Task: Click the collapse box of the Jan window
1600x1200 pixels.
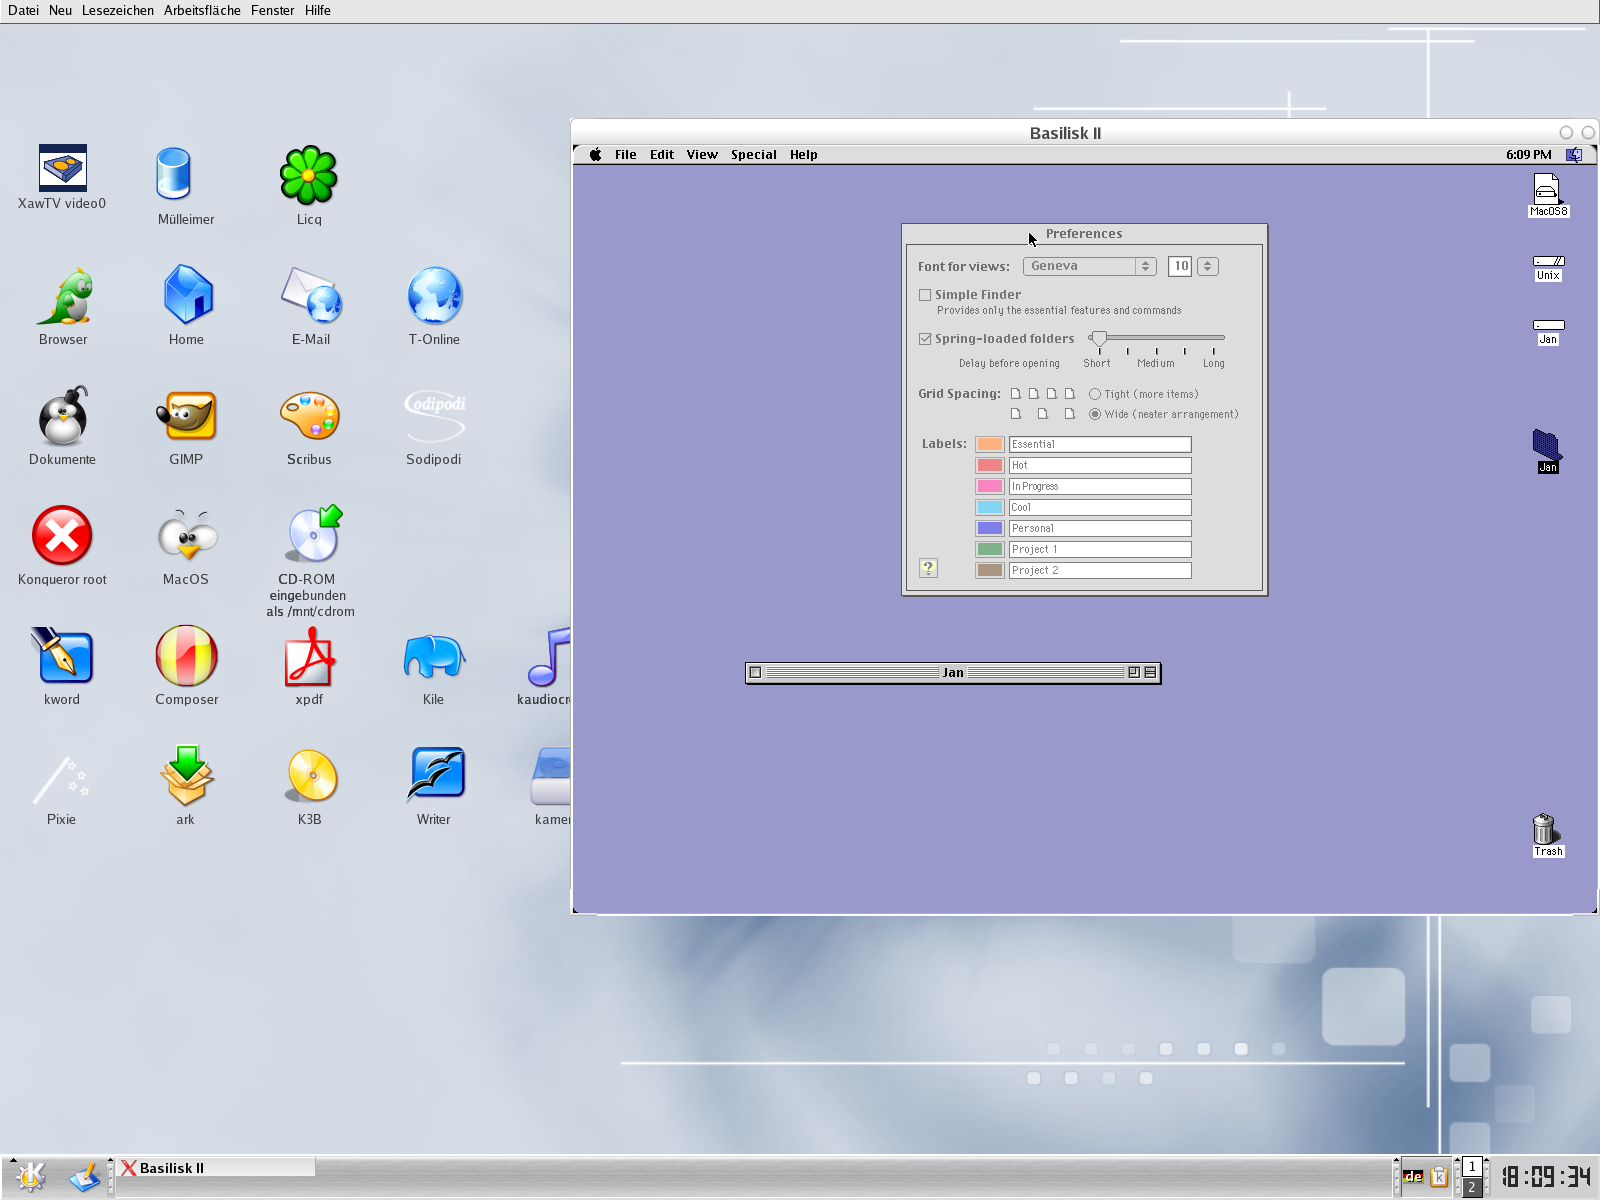Action: coord(1150,672)
